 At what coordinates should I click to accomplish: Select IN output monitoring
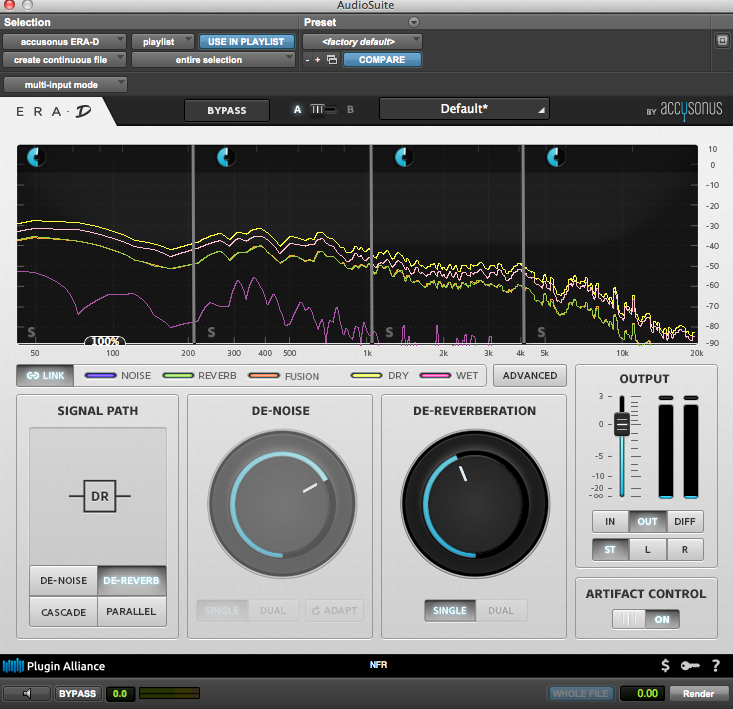pos(610,522)
